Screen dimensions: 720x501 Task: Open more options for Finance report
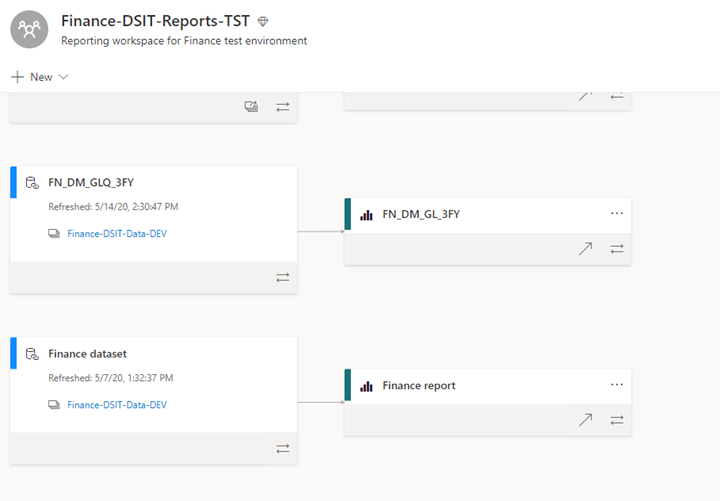click(617, 385)
